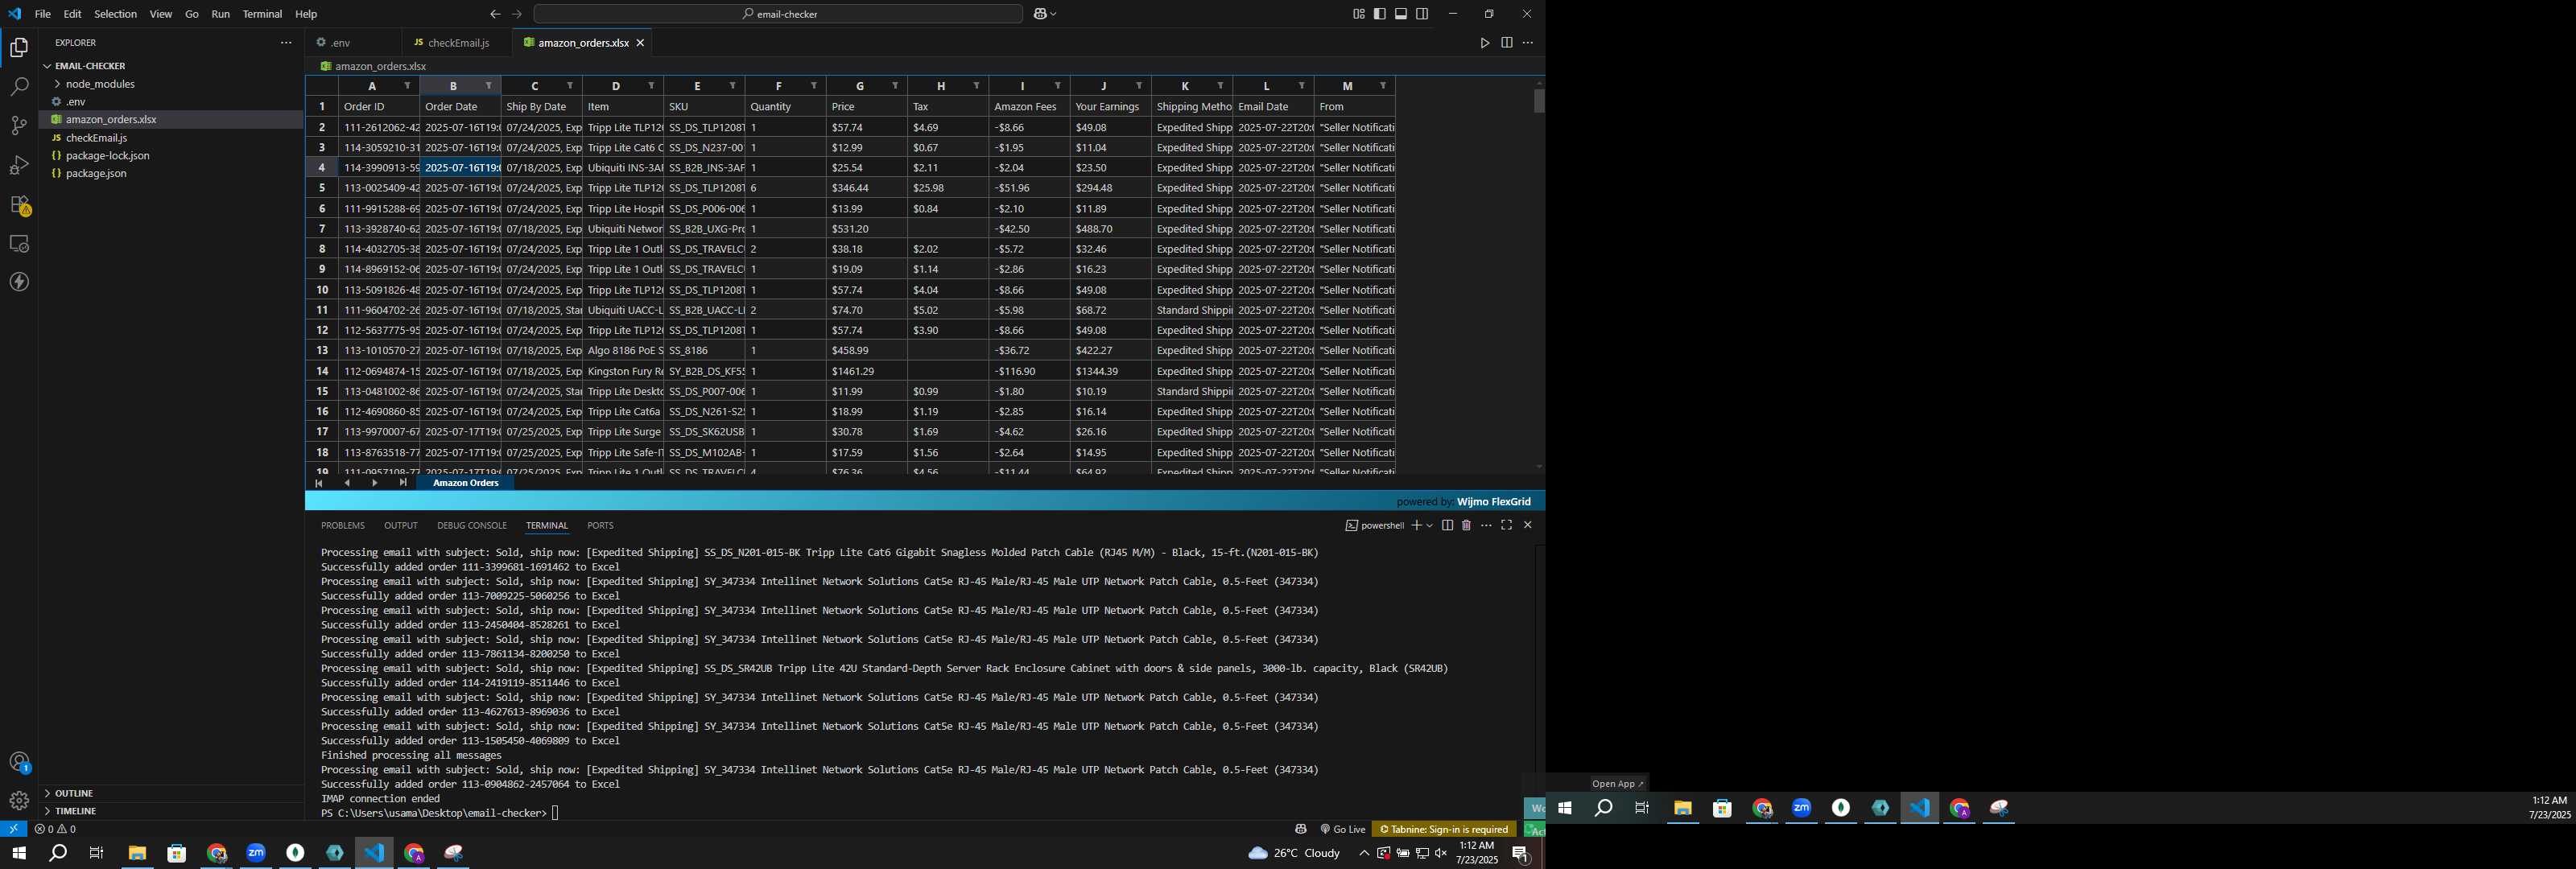This screenshot has height=869, width=2576.
Task: Maximize the terminal panel size
Action: (1506, 525)
